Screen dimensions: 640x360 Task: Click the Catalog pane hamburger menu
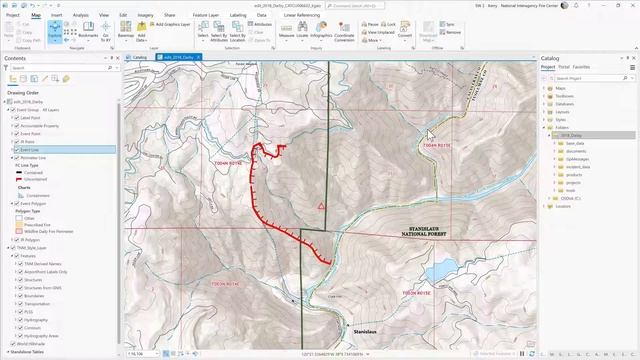(x=632, y=67)
